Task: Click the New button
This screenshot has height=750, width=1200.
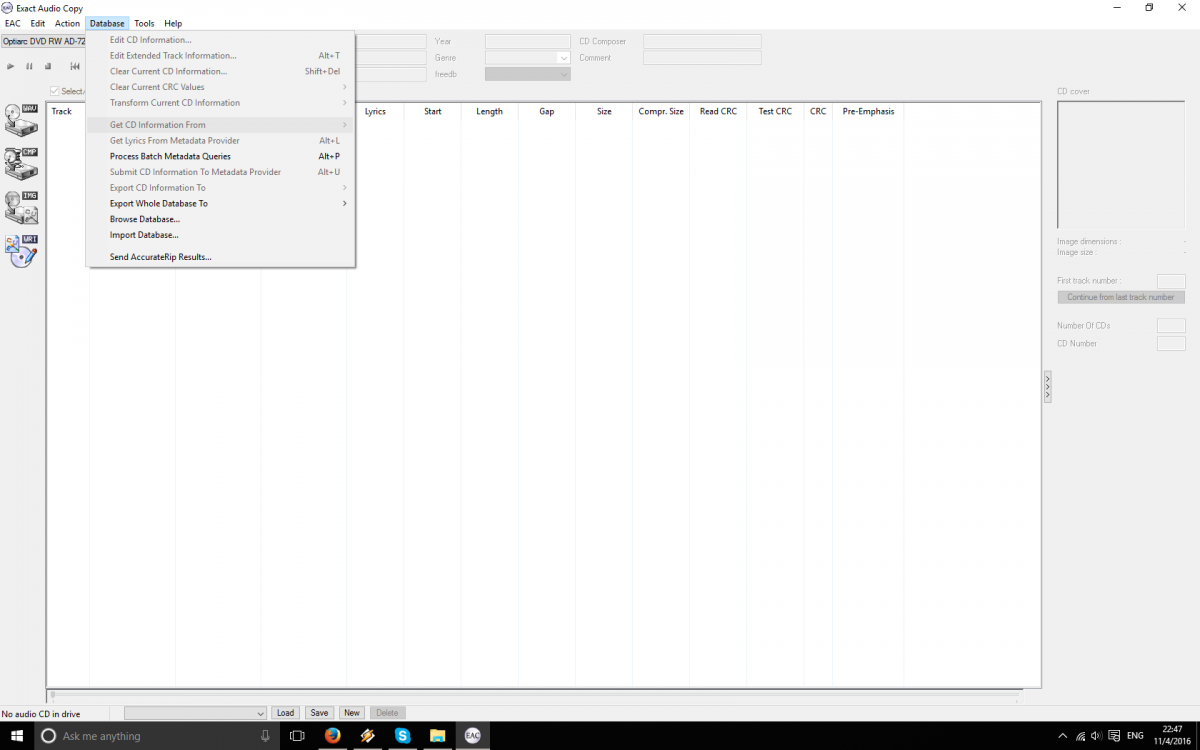Action: (351, 713)
